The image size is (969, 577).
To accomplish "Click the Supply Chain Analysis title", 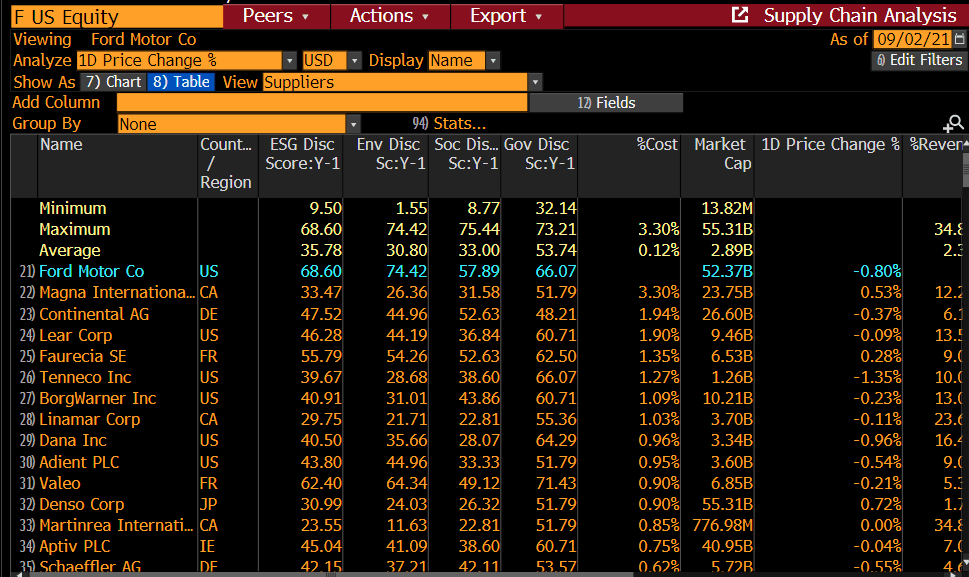I will (860, 15).
